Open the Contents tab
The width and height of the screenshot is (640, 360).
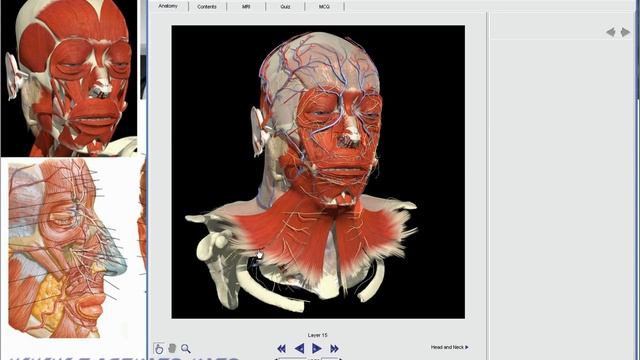coord(207,7)
